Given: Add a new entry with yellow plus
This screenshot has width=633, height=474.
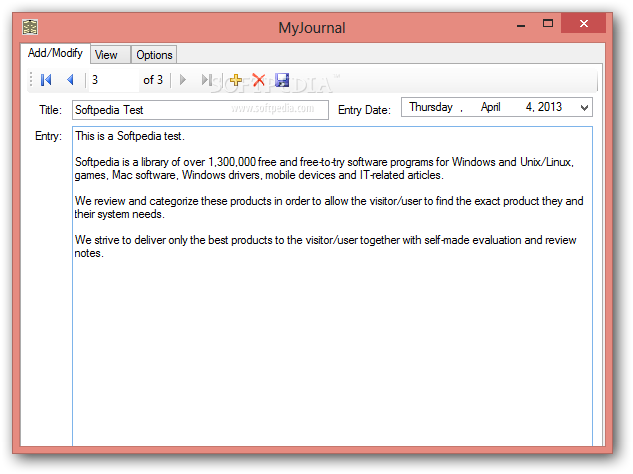Looking at the screenshot, I should [235, 80].
